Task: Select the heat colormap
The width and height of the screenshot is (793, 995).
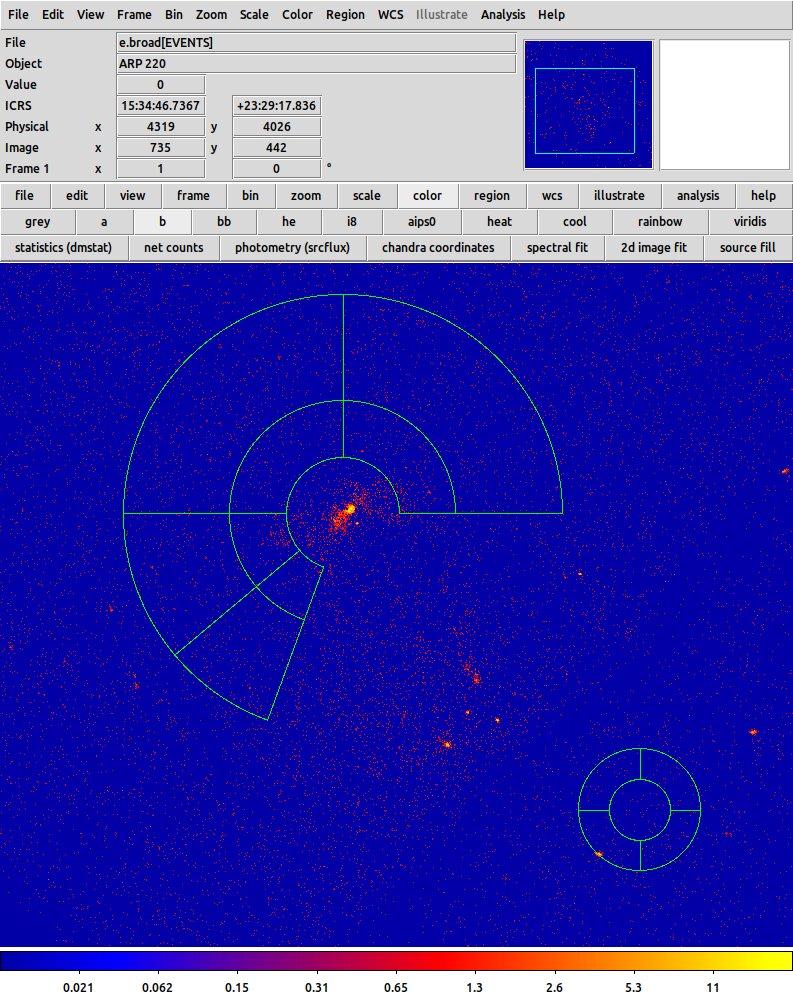Action: pos(499,221)
